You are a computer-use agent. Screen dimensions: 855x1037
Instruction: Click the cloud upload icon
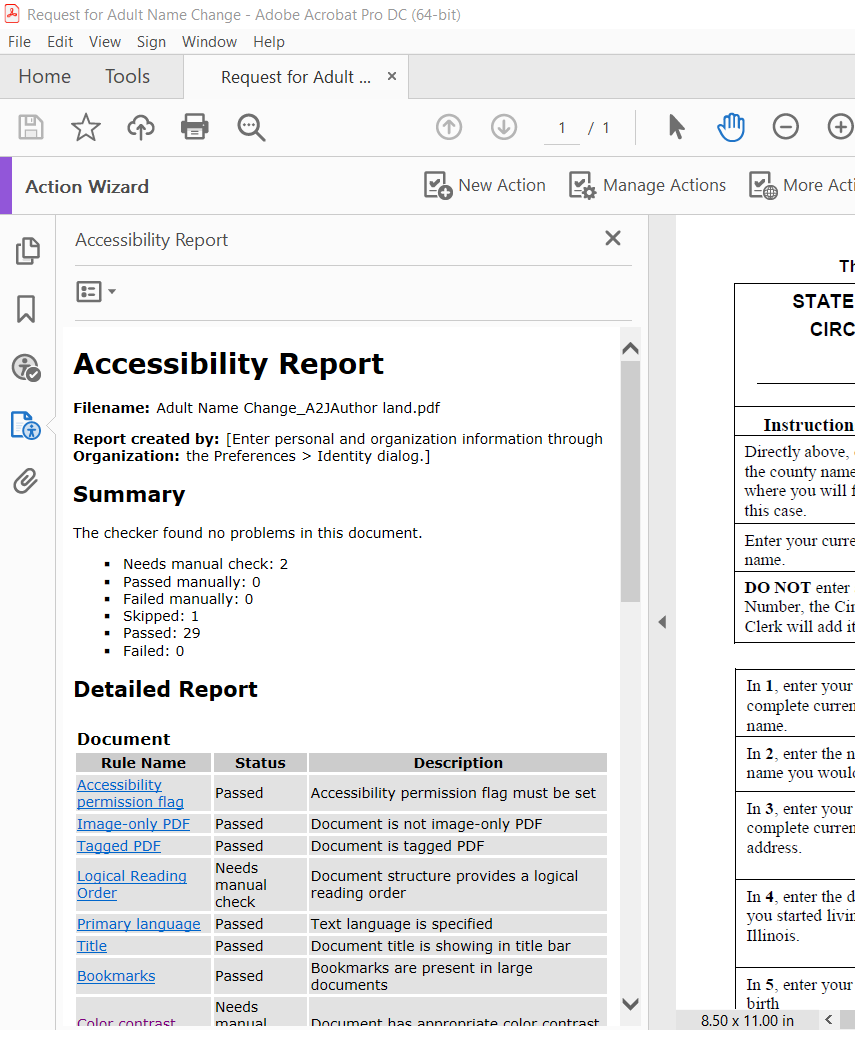pyautogui.click(x=141, y=127)
